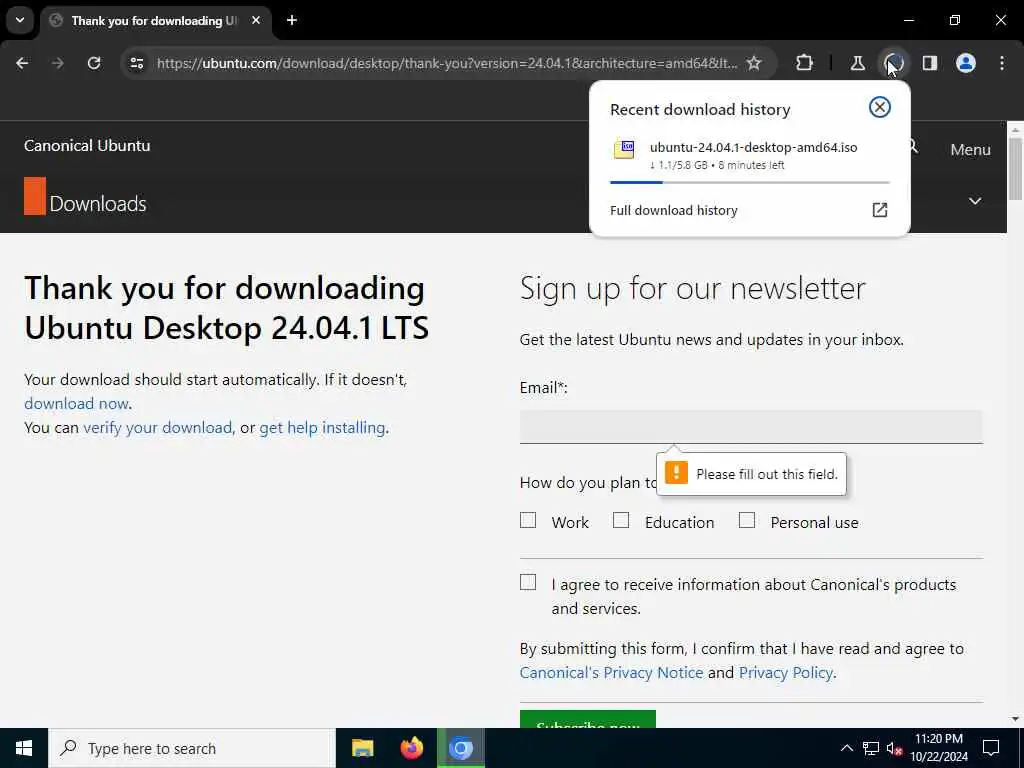The image size is (1024, 768).
Task: Click the ISO file icon in downloads
Action: click(x=624, y=150)
